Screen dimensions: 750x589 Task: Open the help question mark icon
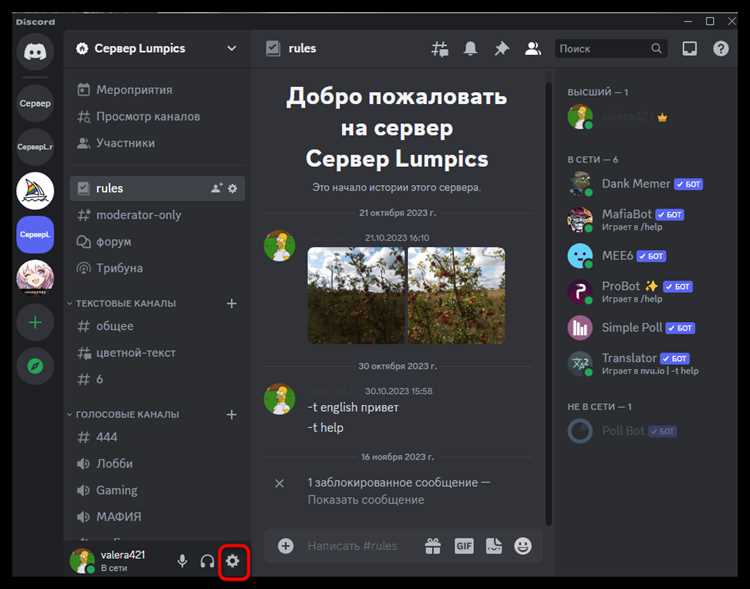point(721,48)
